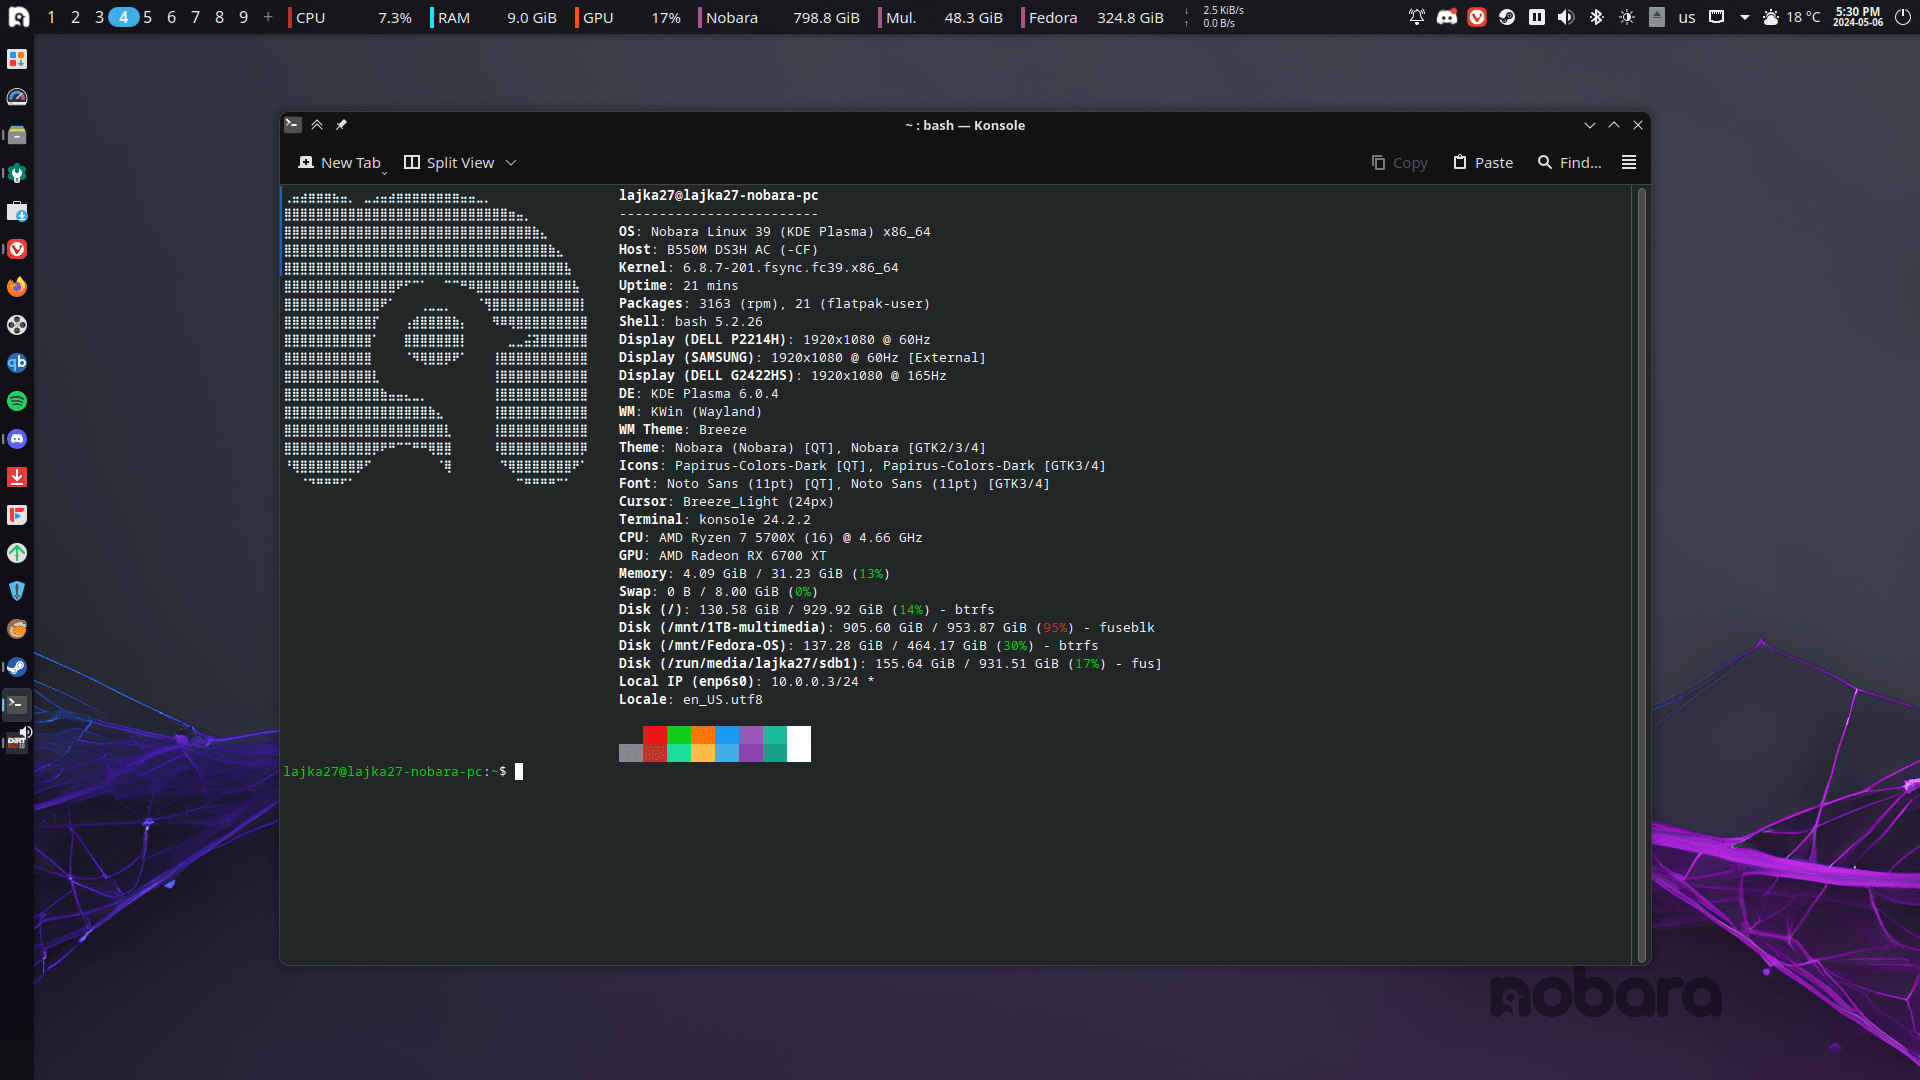Click the Discord tray icon
This screenshot has width=1920, height=1080.
pos(1447,17)
